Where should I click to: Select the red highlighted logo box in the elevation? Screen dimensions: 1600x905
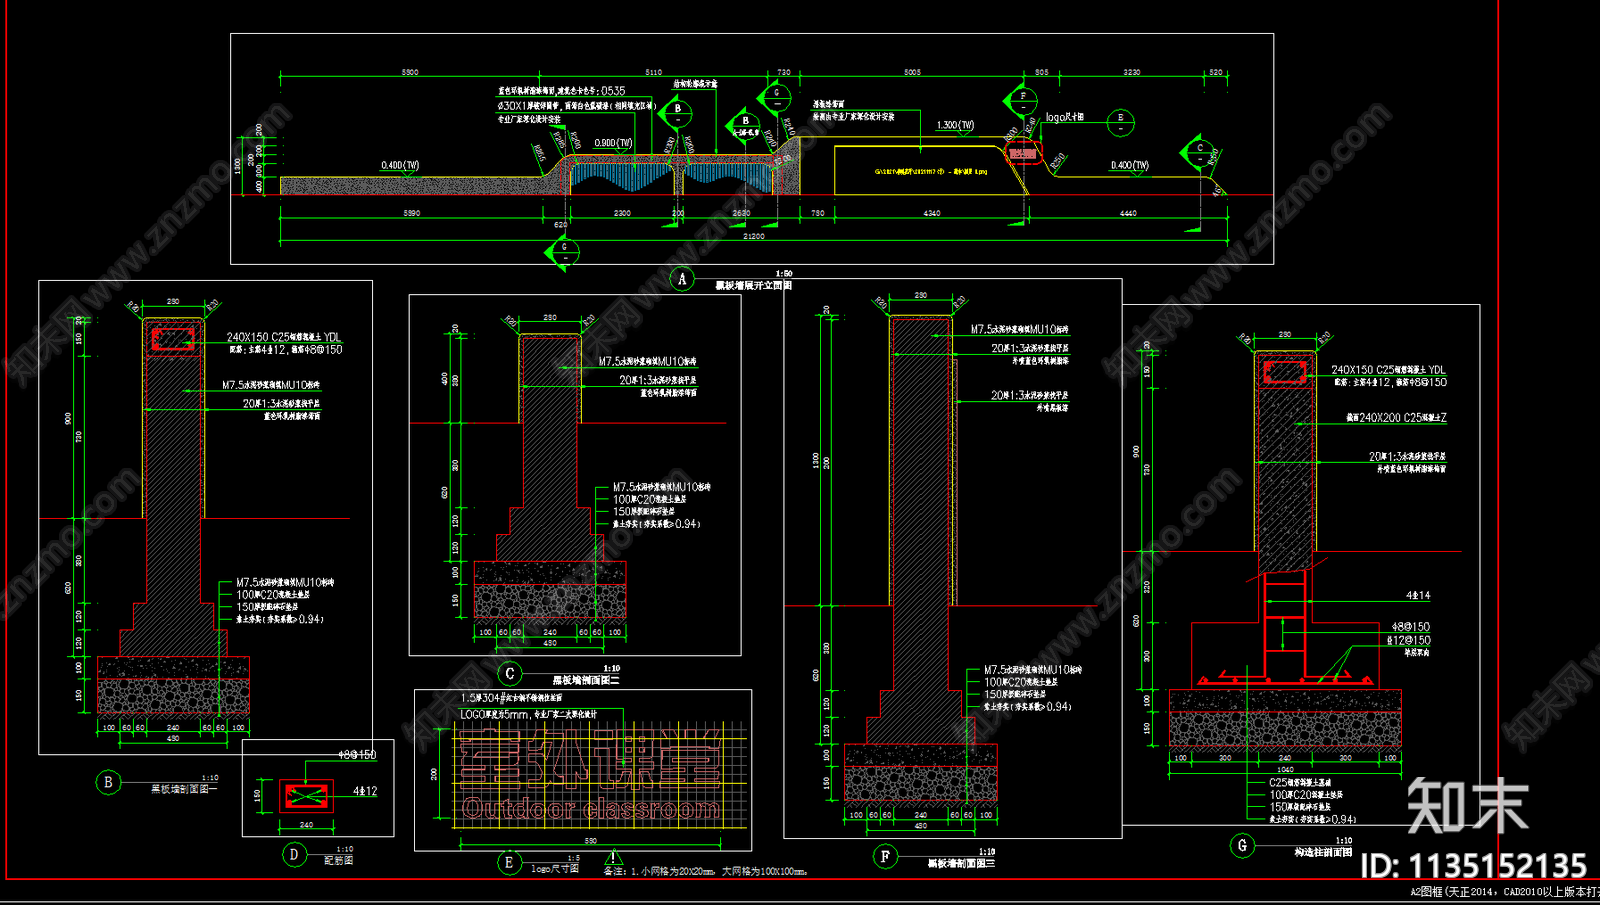point(1022,154)
